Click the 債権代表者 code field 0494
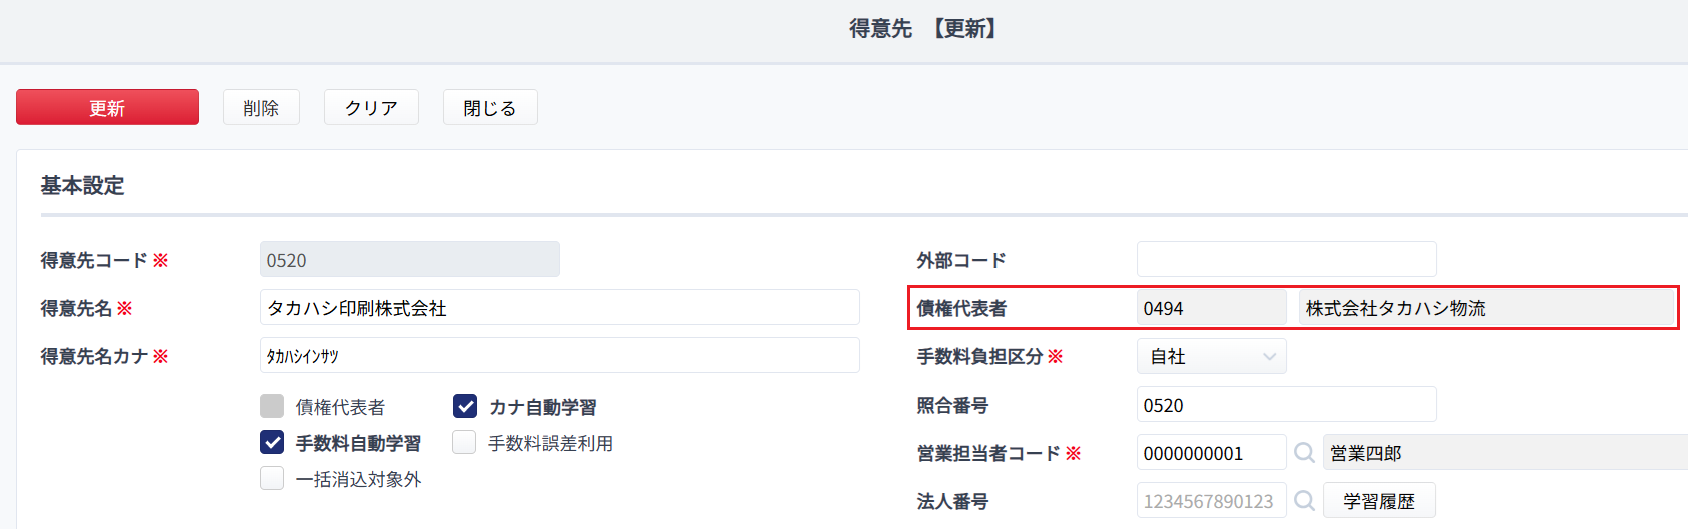1688x529 pixels. [x=1212, y=308]
